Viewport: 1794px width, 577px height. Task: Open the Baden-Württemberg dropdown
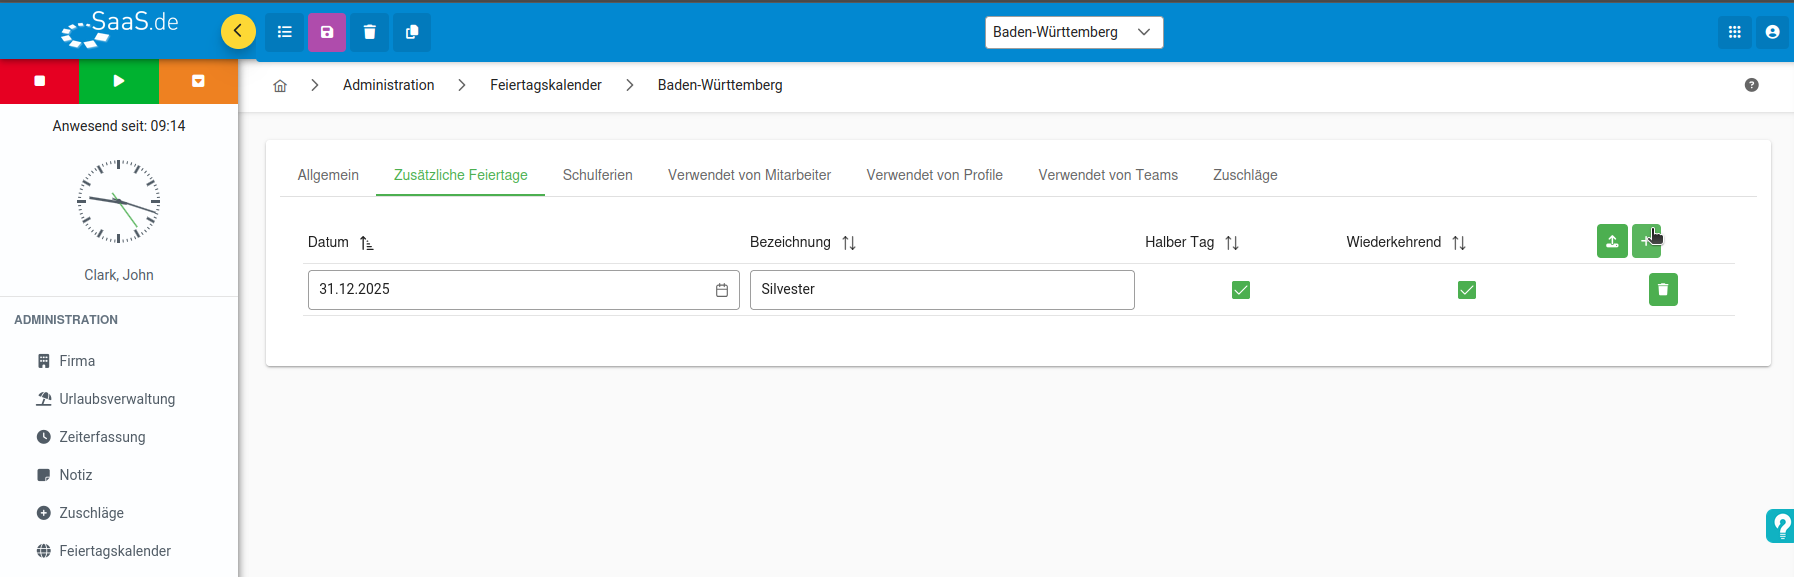[1073, 32]
